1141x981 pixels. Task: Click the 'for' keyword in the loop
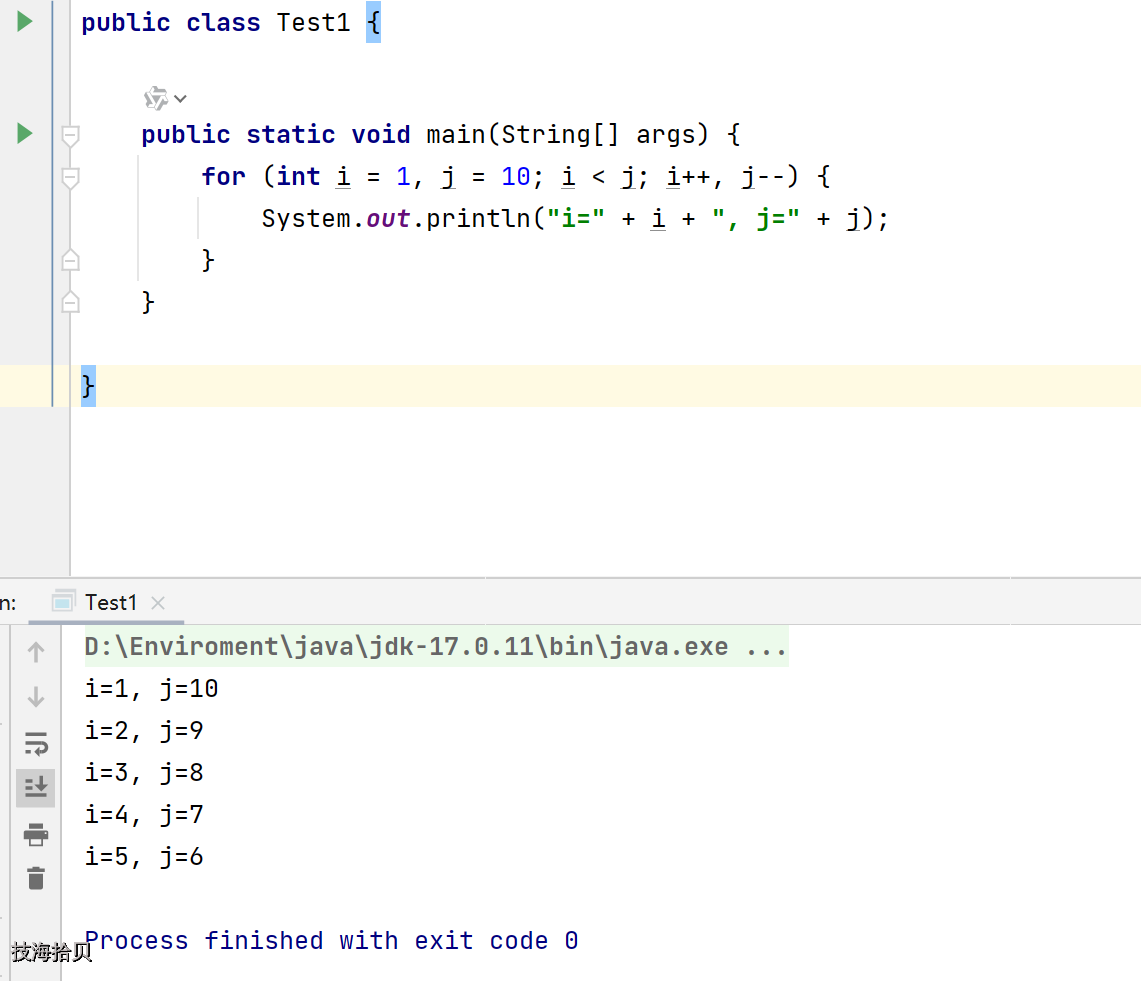coord(223,177)
